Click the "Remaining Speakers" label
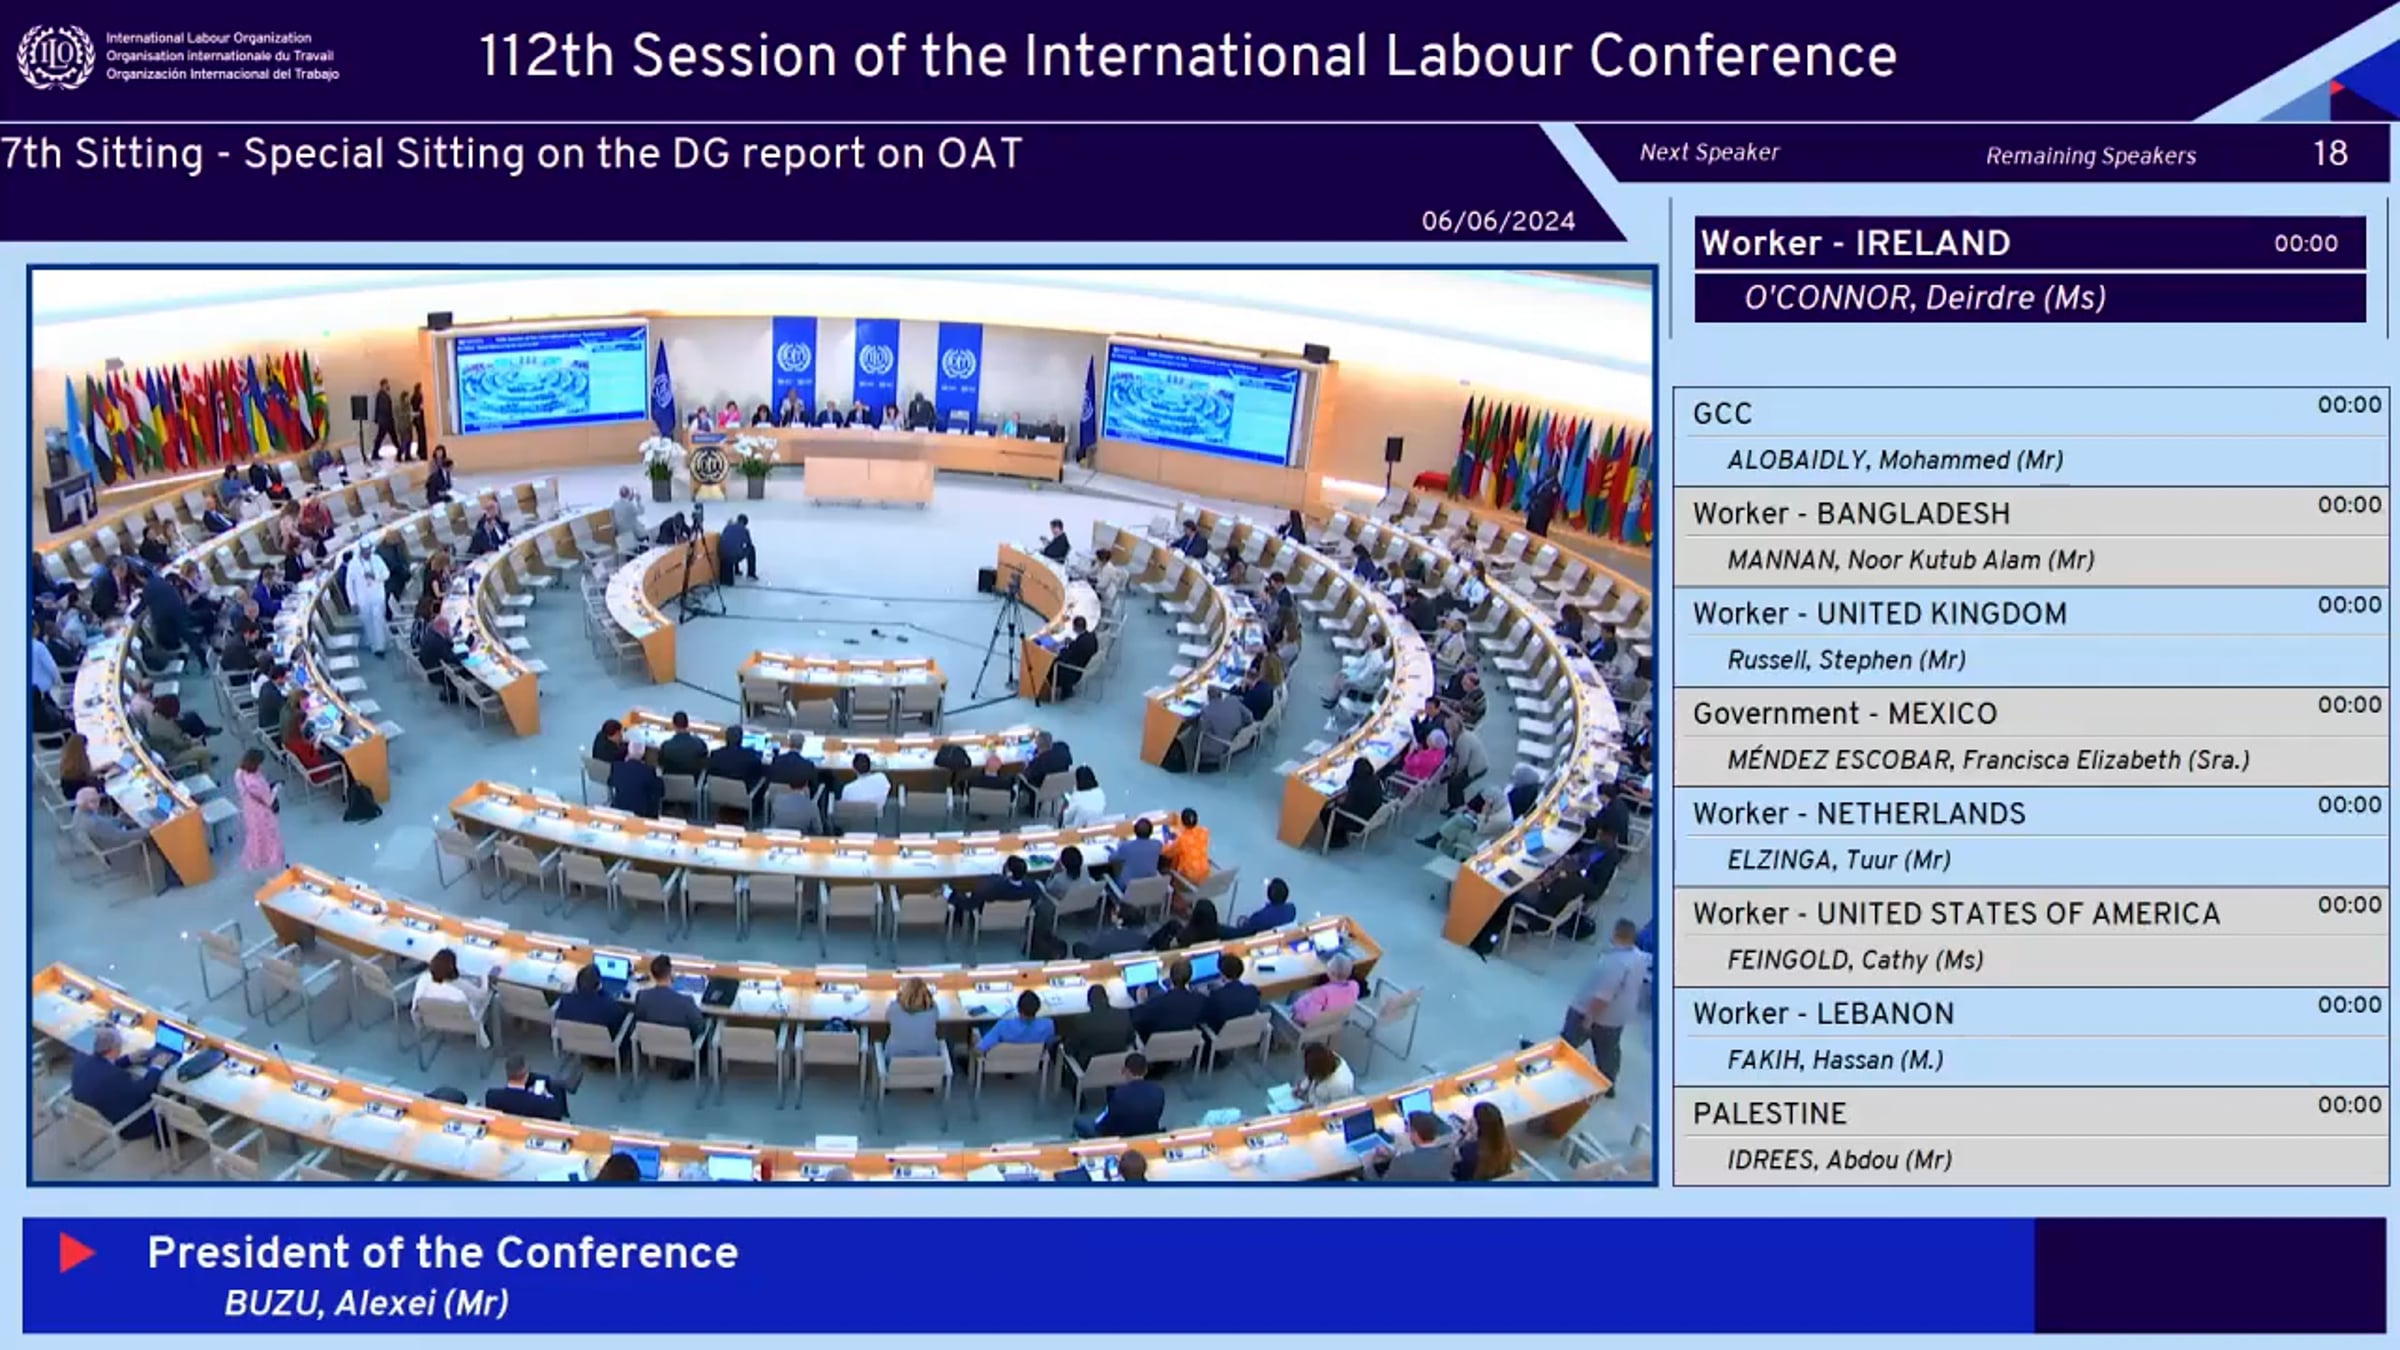Image resolution: width=2400 pixels, height=1350 pixels. [x=2091, y=155]
